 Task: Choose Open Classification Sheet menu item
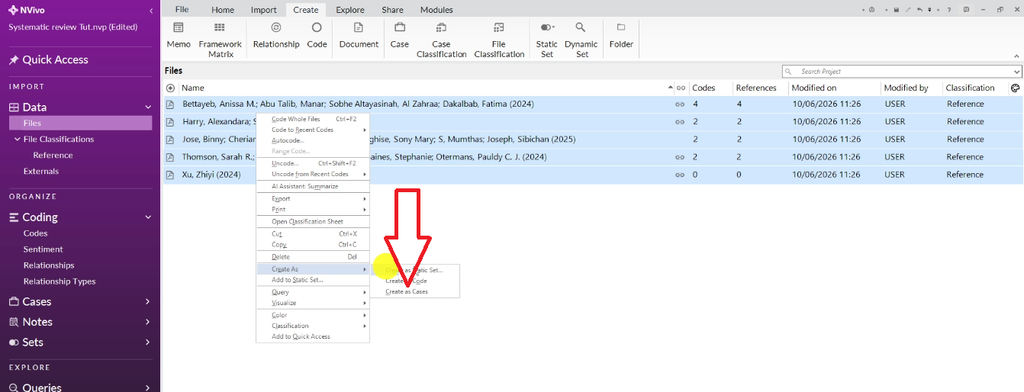(313, 221)
